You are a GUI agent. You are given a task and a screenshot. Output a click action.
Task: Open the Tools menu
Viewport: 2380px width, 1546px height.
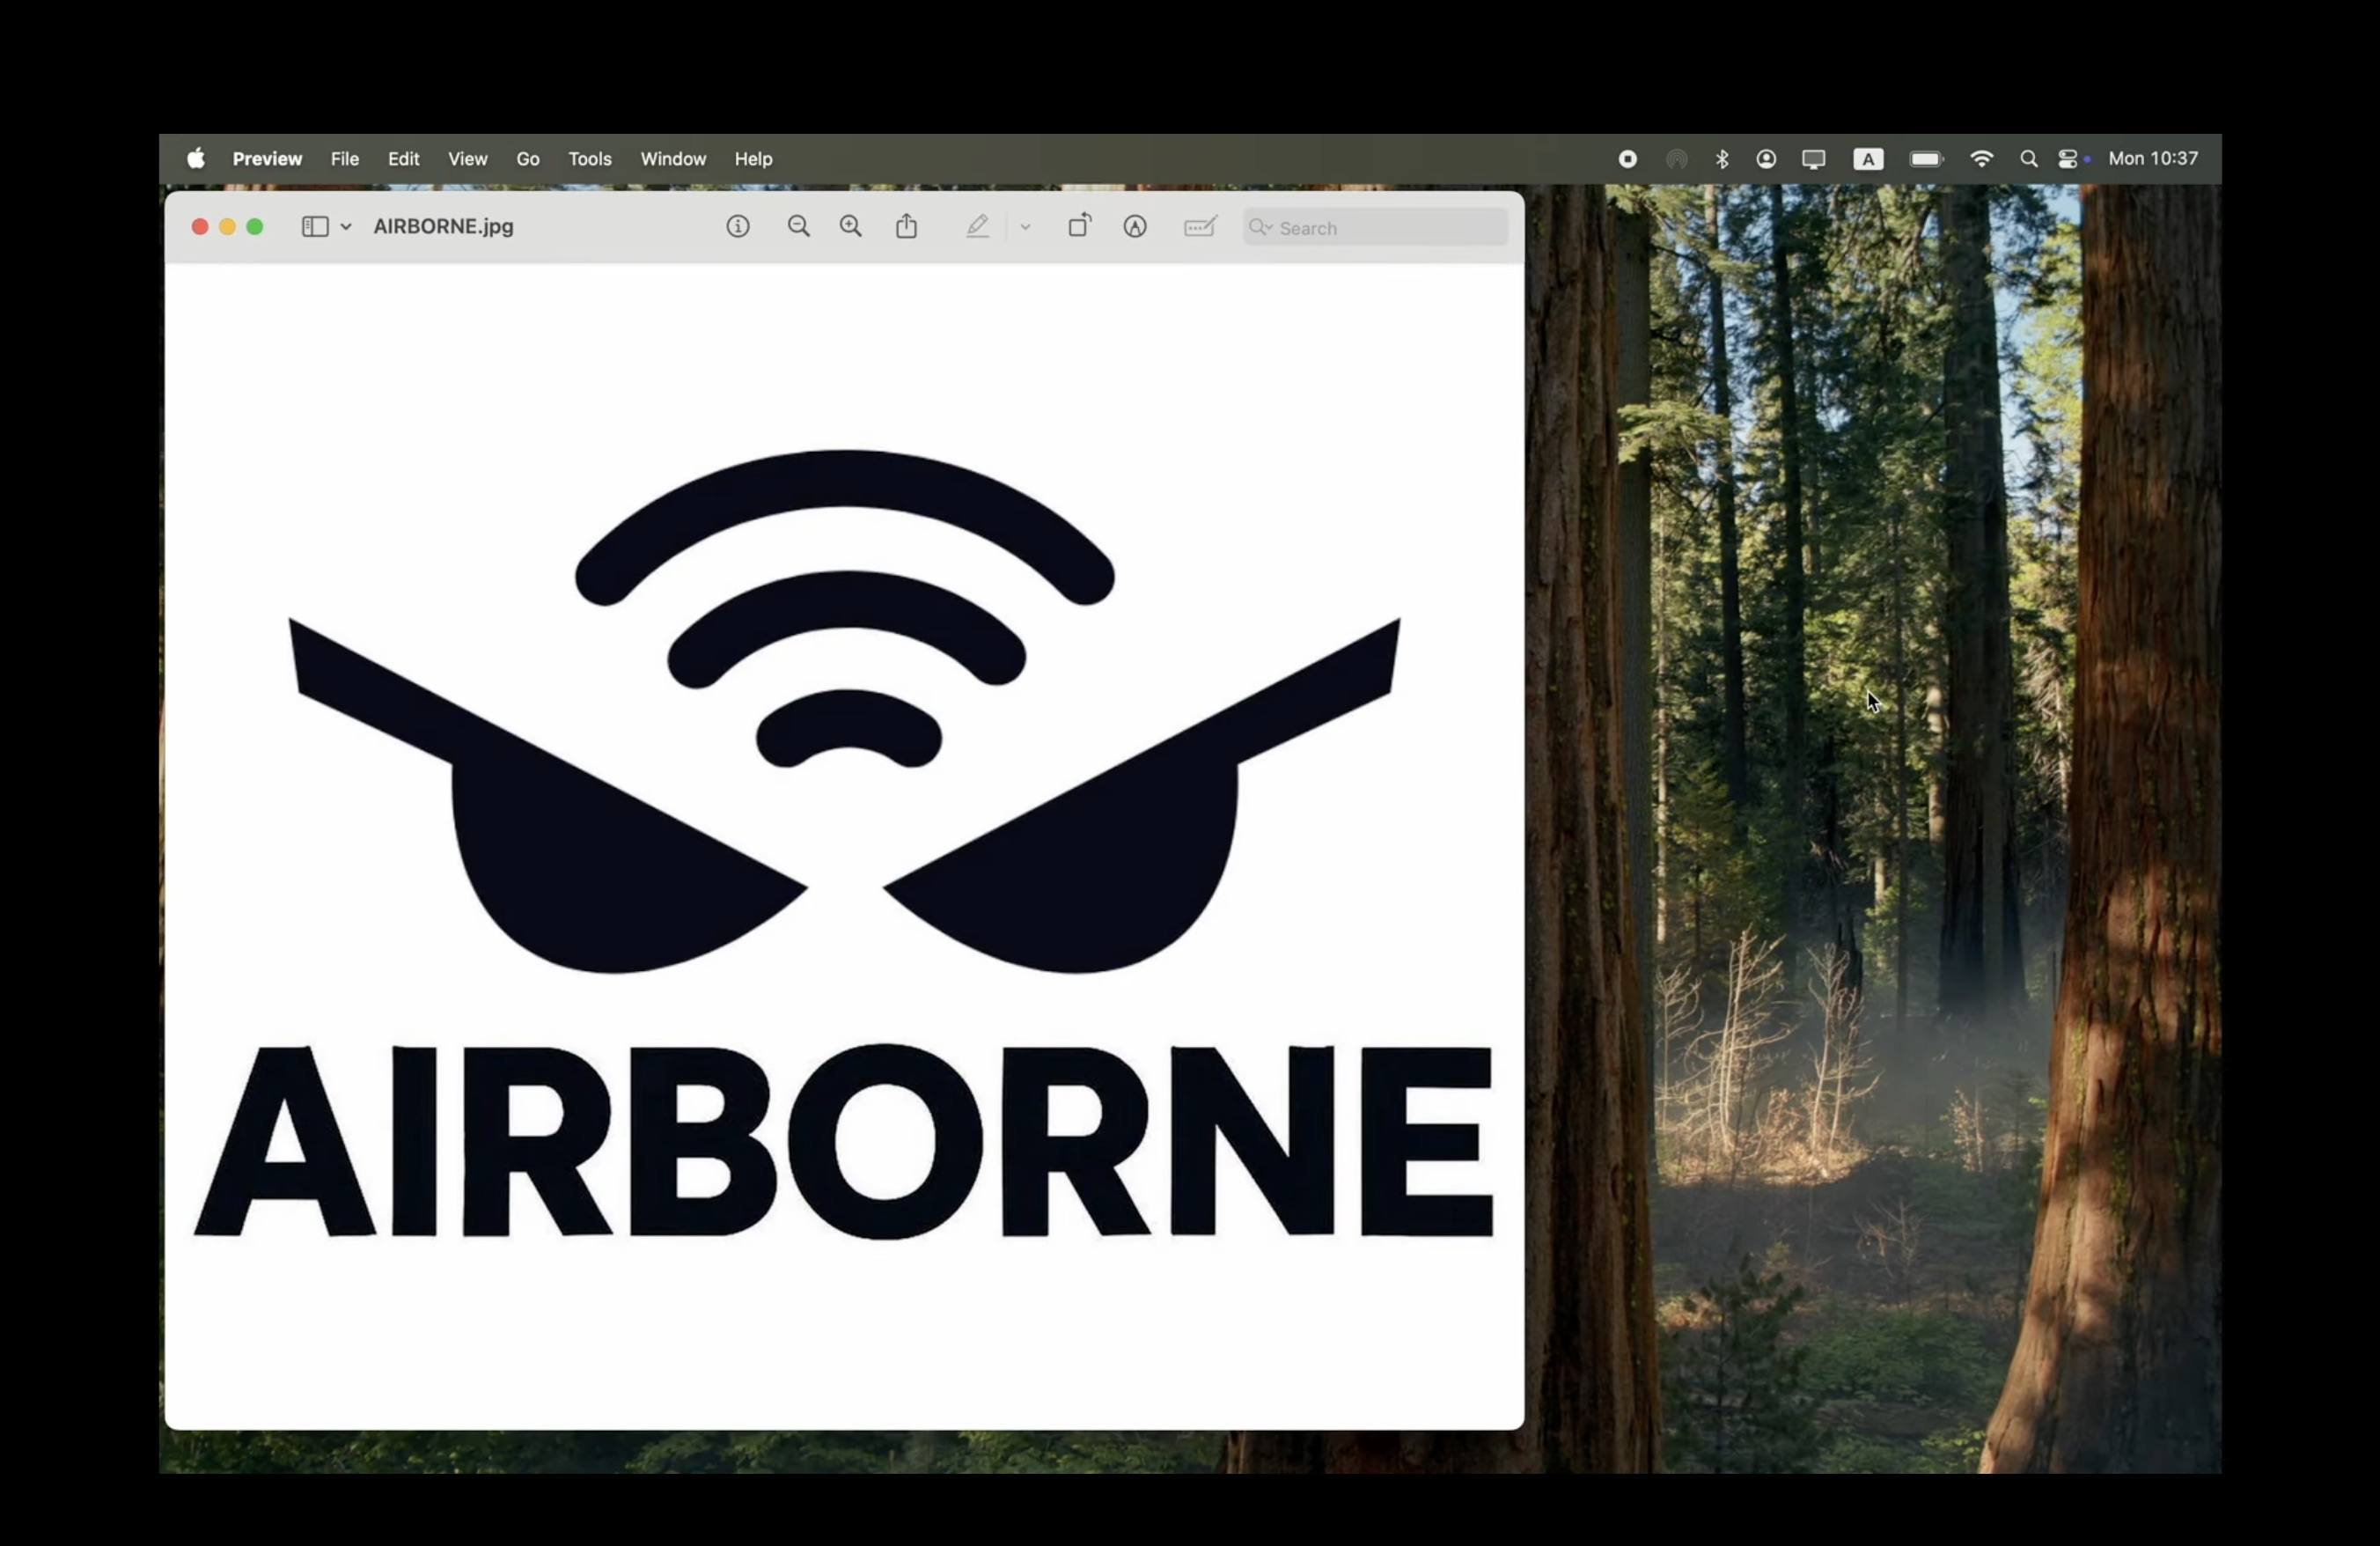tap(589, 158)
